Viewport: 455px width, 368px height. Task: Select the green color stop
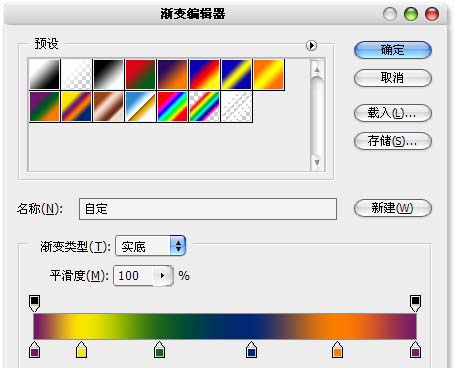click(160, 350)
